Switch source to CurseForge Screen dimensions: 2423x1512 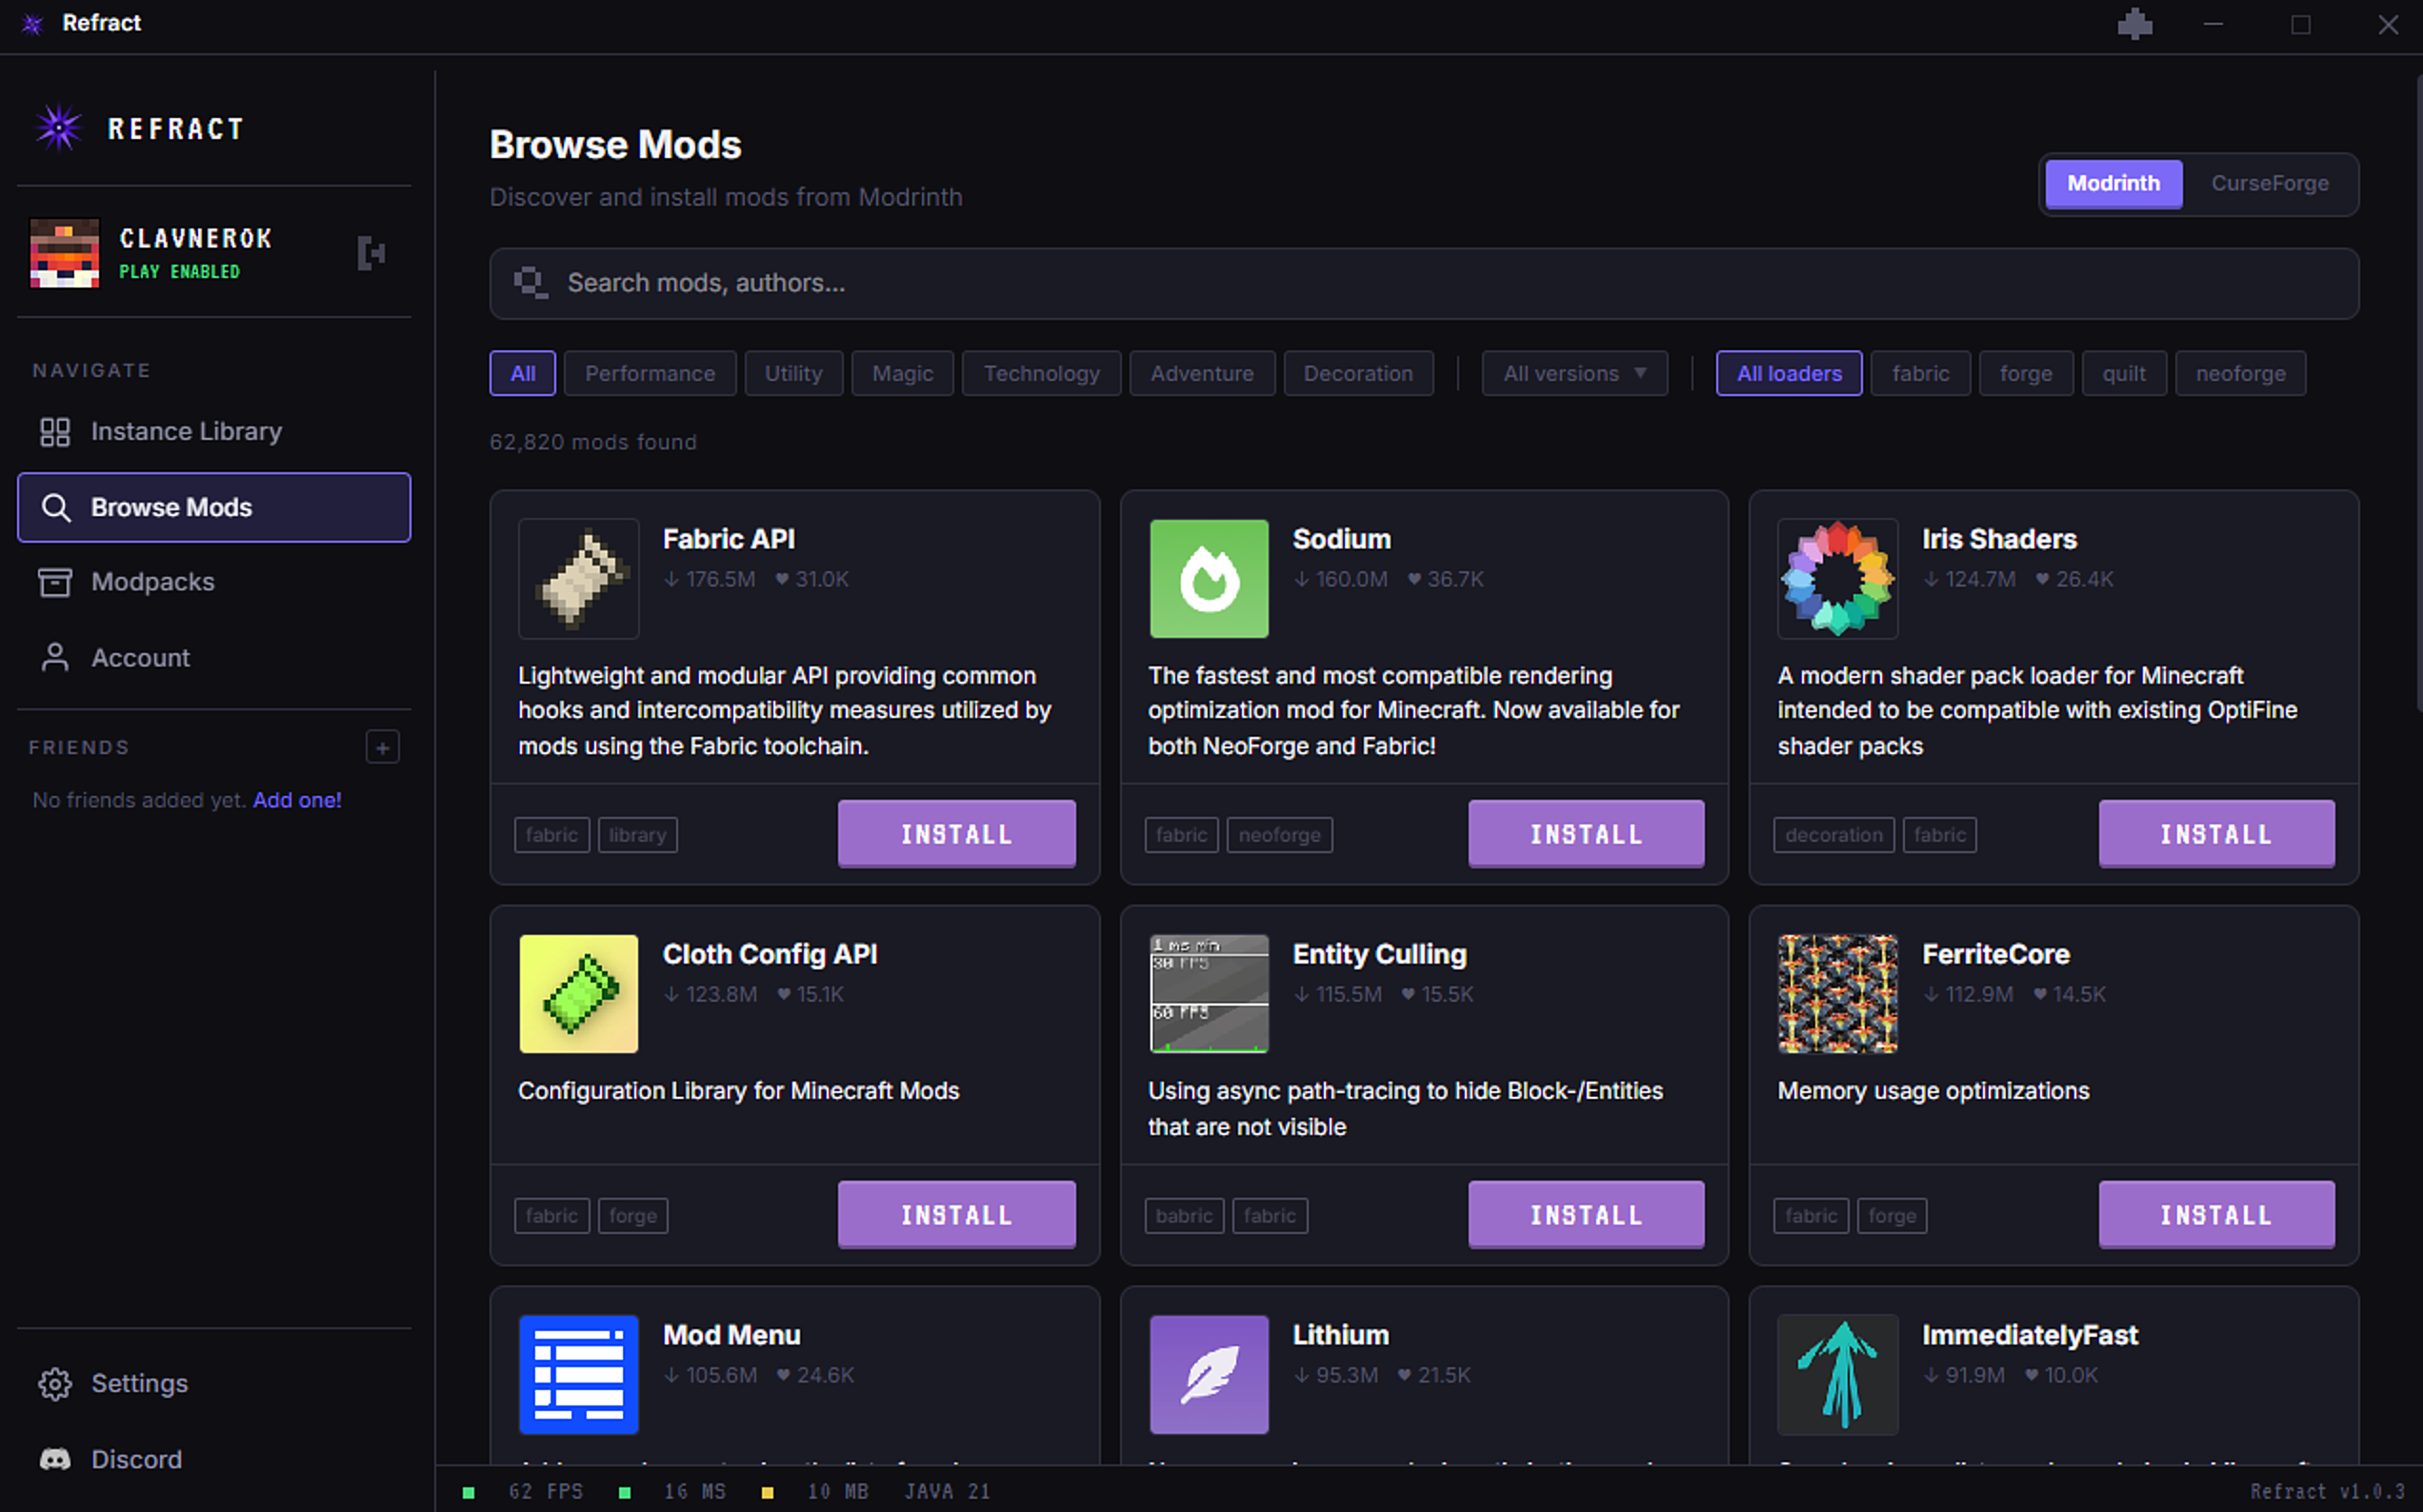(2269, 184)
